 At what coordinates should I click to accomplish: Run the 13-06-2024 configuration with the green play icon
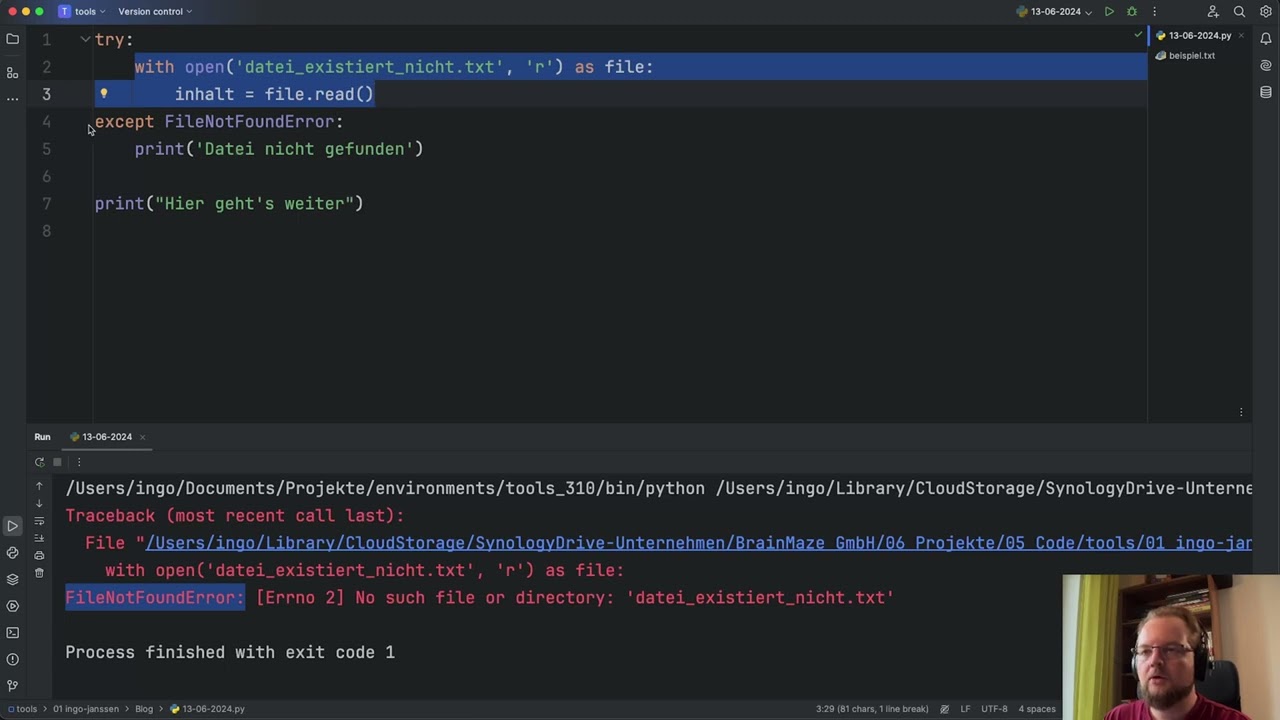tap(1109, 12)
